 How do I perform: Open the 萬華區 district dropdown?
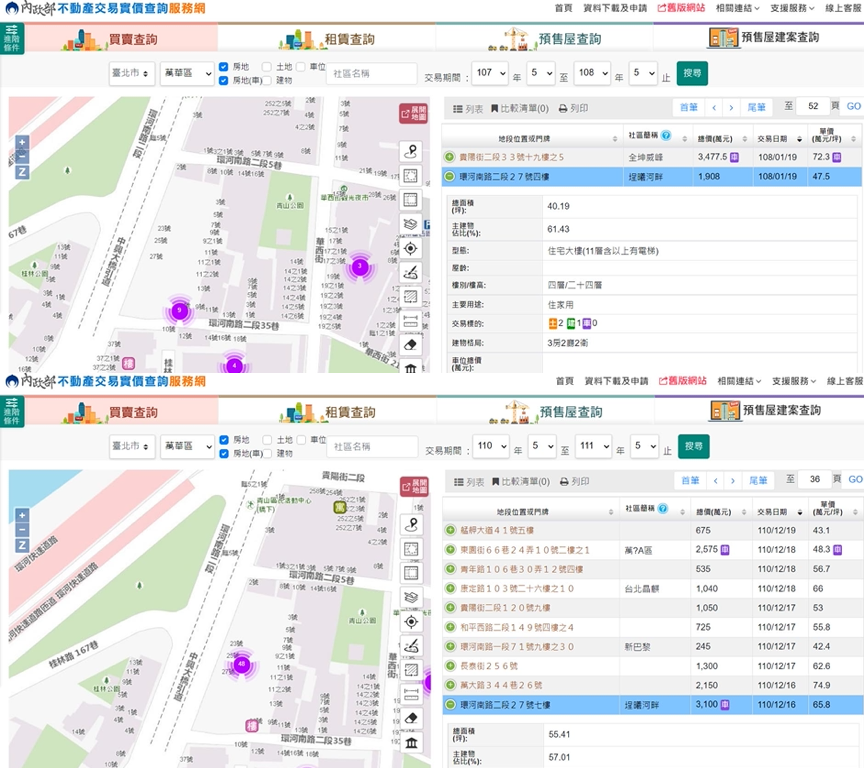tap(188, 73)
